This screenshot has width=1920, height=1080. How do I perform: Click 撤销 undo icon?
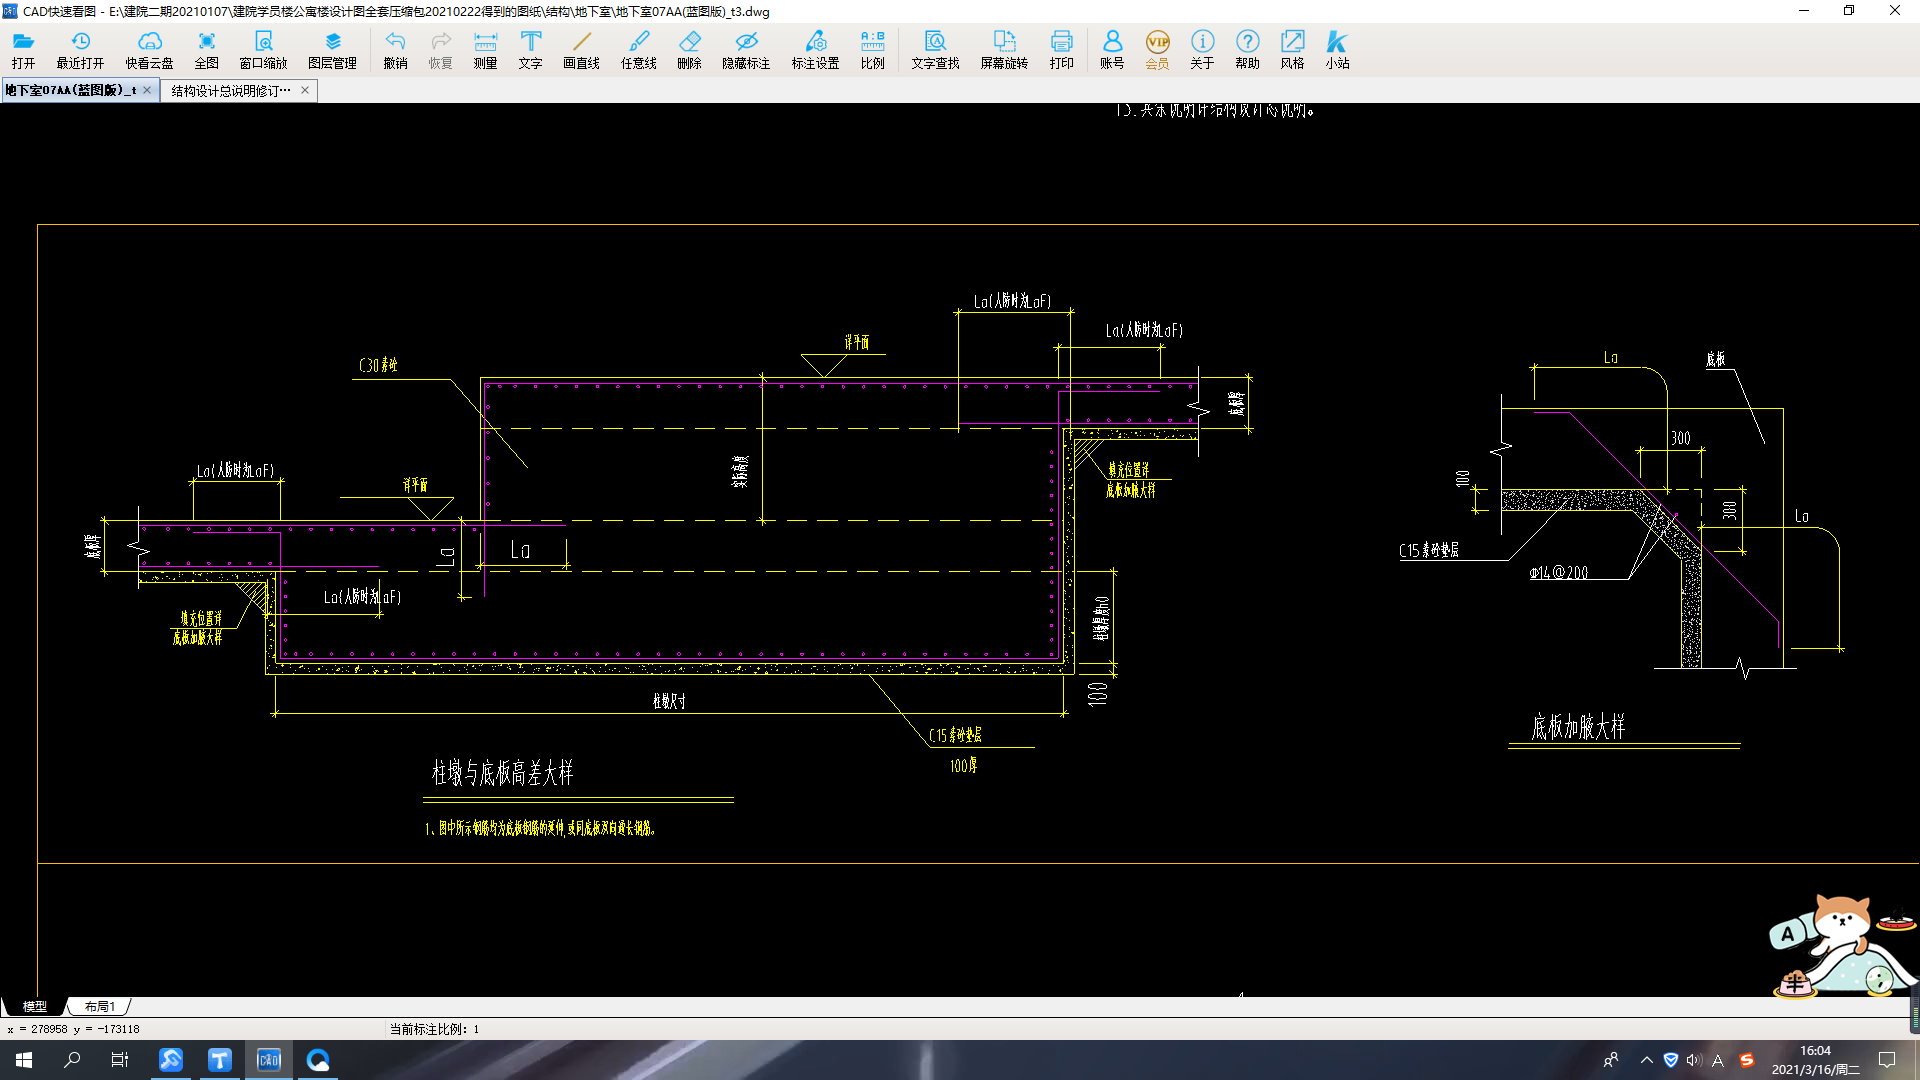395,50
